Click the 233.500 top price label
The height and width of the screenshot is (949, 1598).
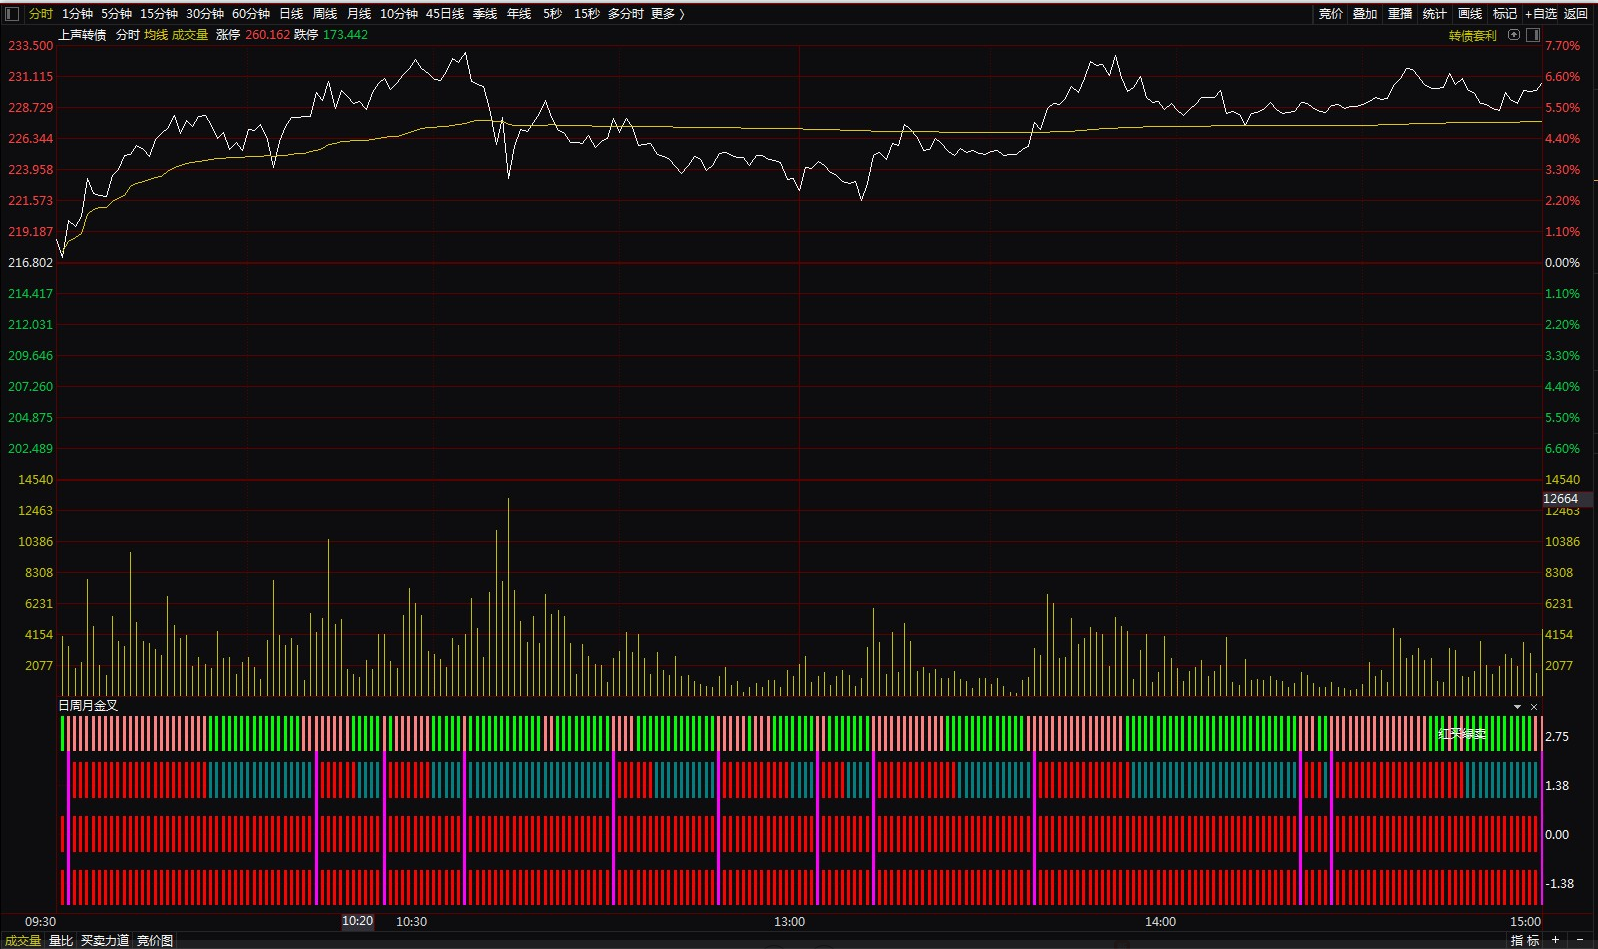tap(30, 46)
